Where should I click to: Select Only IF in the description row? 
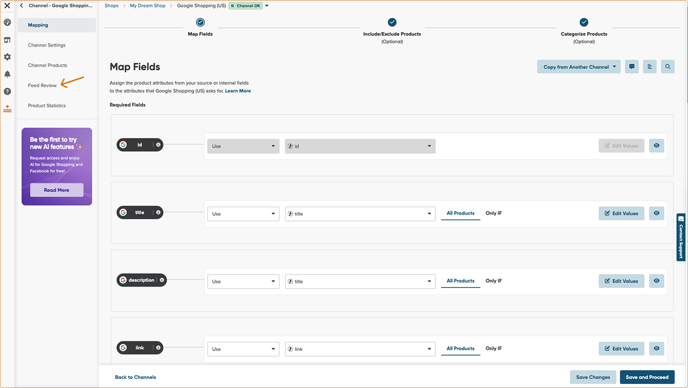[494, 281]
